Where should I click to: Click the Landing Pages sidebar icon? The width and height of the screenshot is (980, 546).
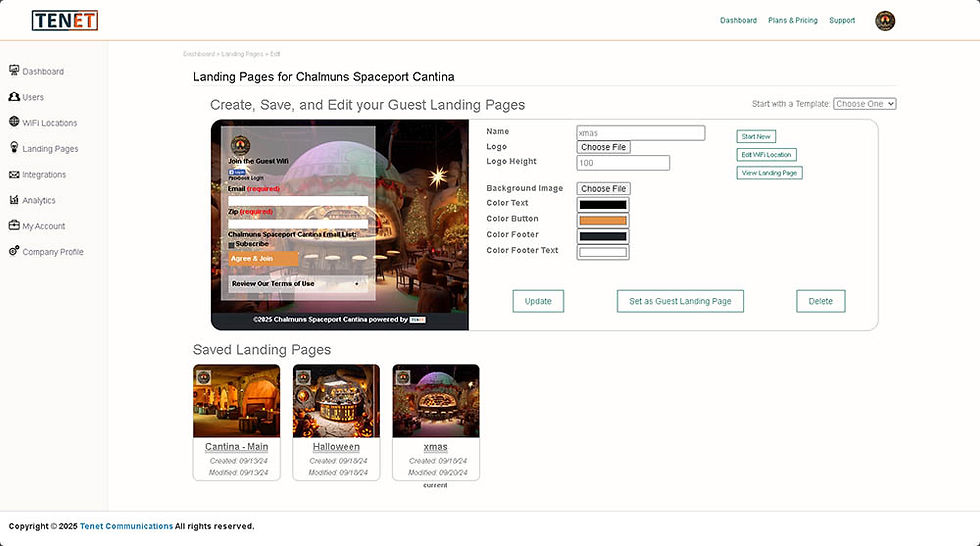coord(14,147)
